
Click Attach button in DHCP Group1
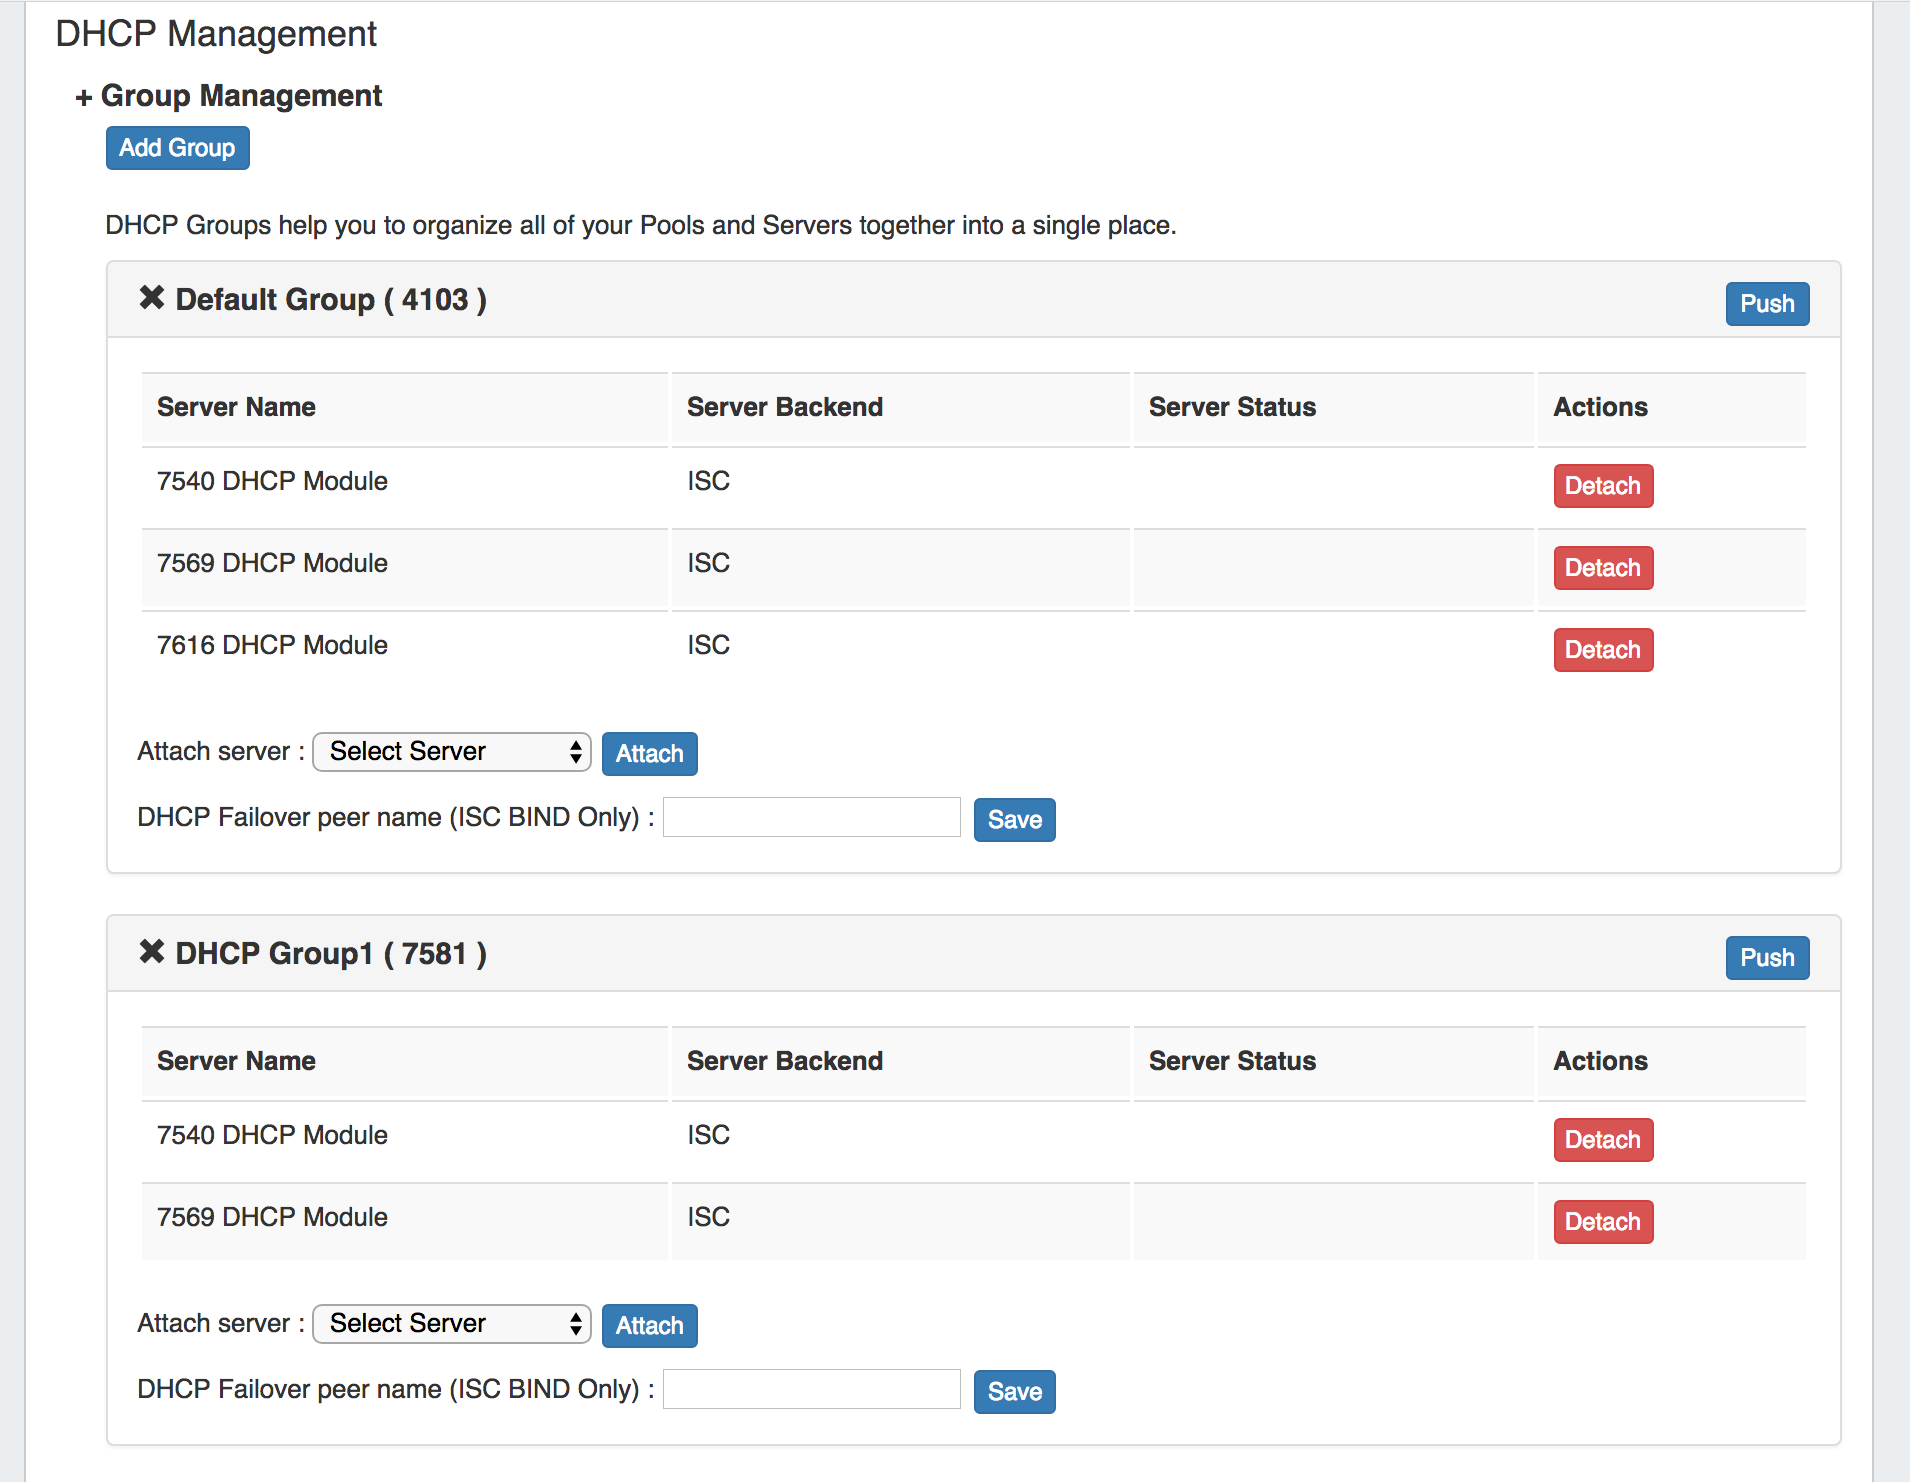pyautogui.click(x=649, y=1326)
